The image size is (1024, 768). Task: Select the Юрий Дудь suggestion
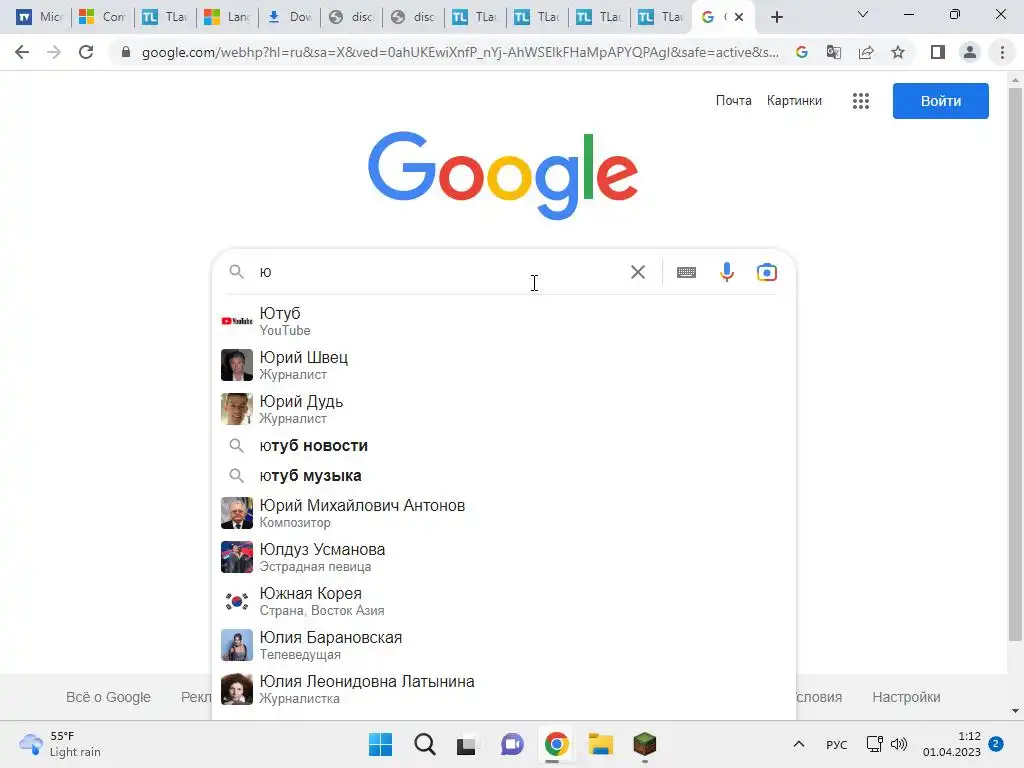504,409
